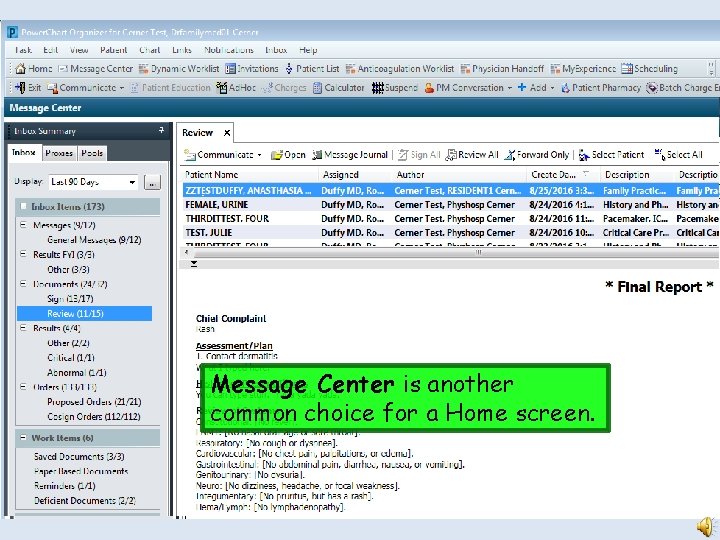Collapse the Messages tree node

pyautogui.click(x=23, y=225)
